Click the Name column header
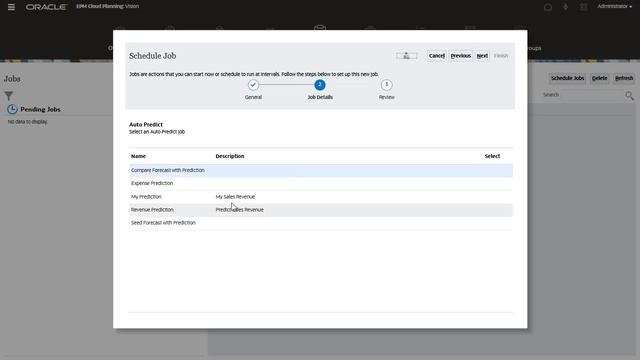The width and height of the screenshot is (640, 360). [138, 156]
